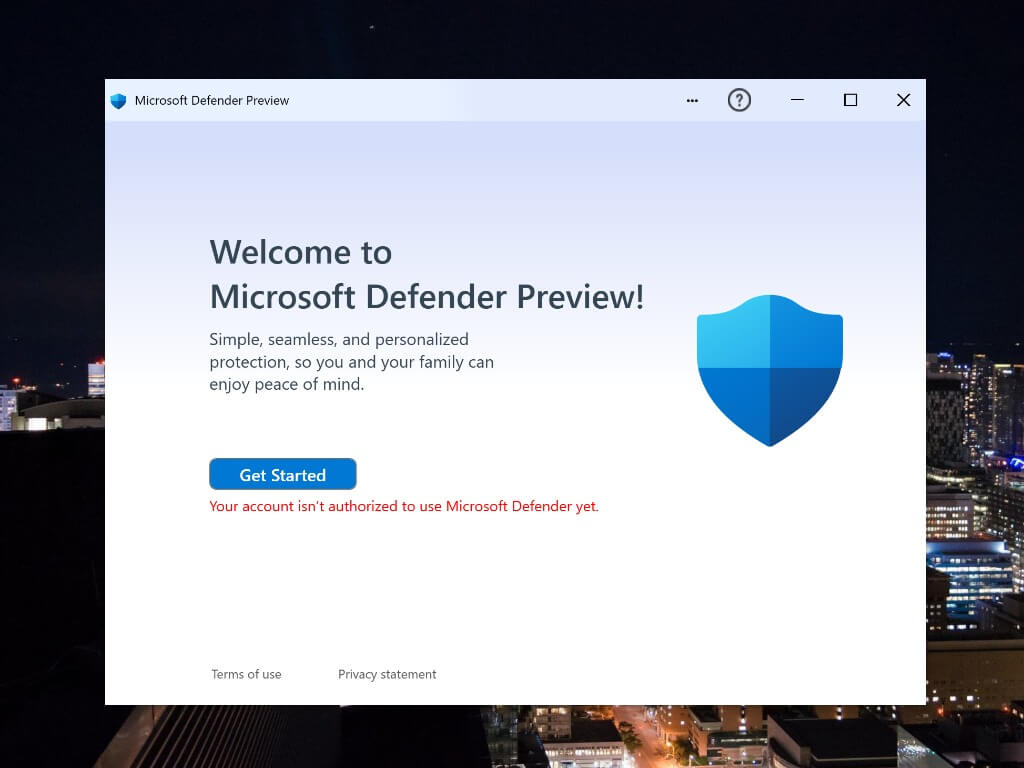Click empty title bar space left of three dots

480,100
